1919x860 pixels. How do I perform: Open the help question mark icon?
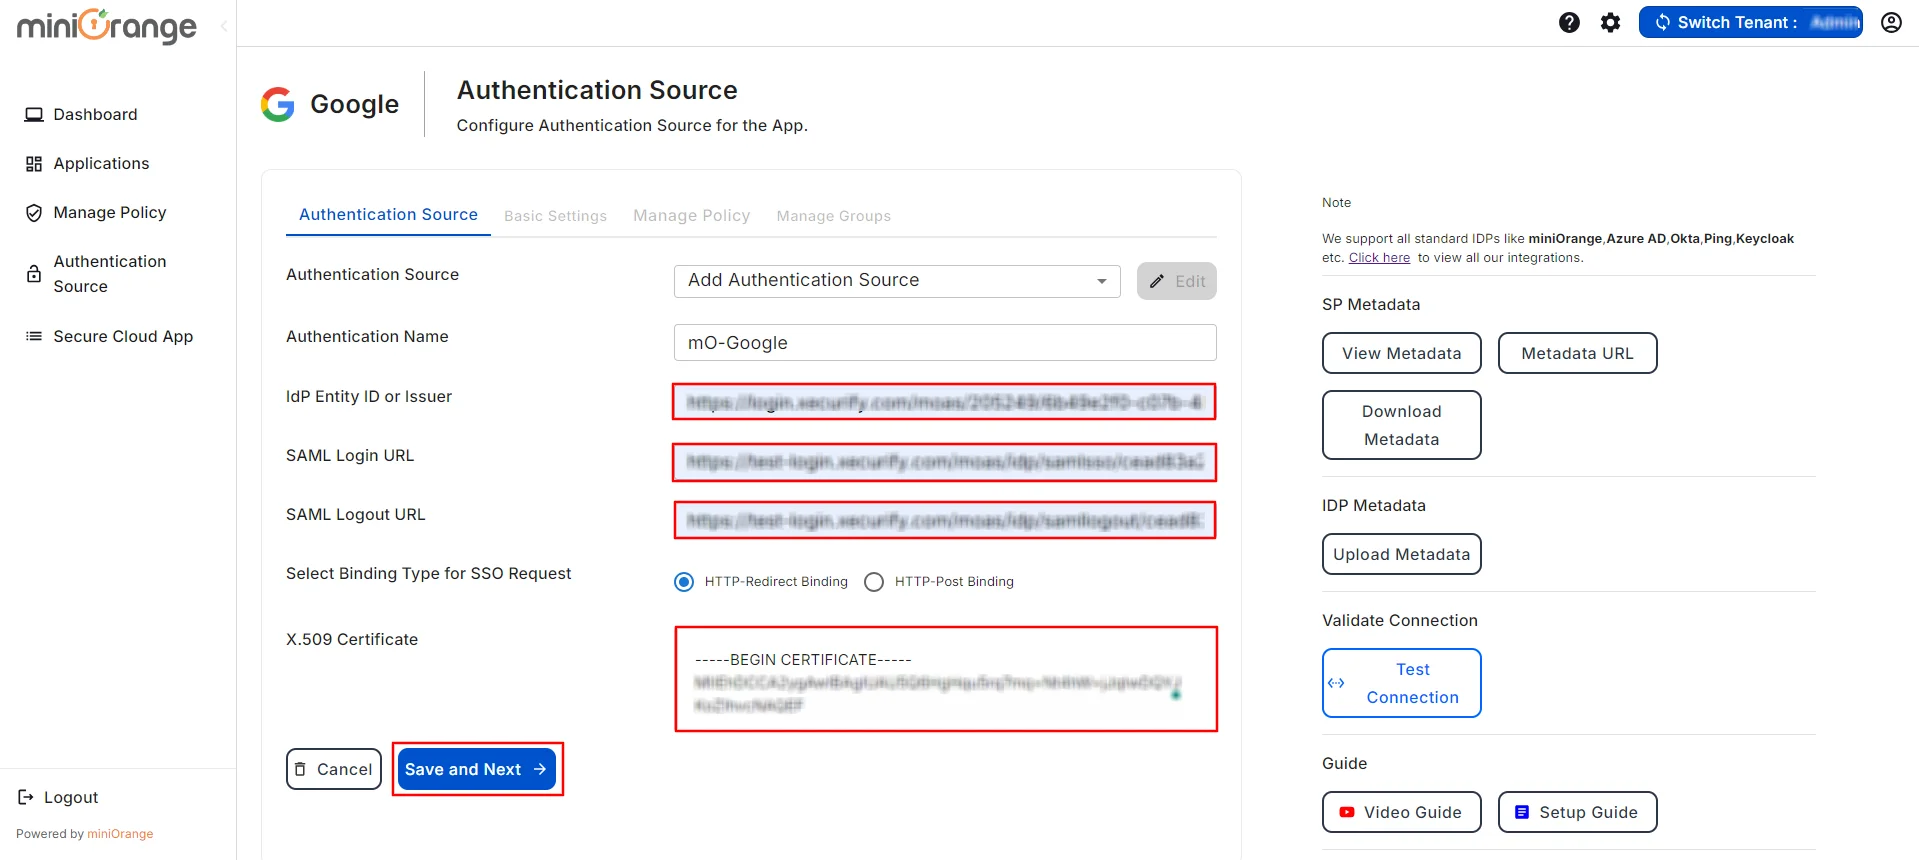[x=1569, y=22]
